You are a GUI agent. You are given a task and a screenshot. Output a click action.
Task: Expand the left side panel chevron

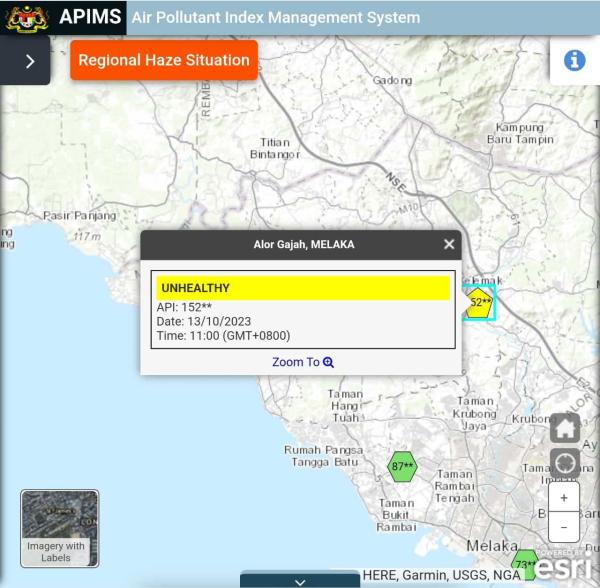point(29,61)
